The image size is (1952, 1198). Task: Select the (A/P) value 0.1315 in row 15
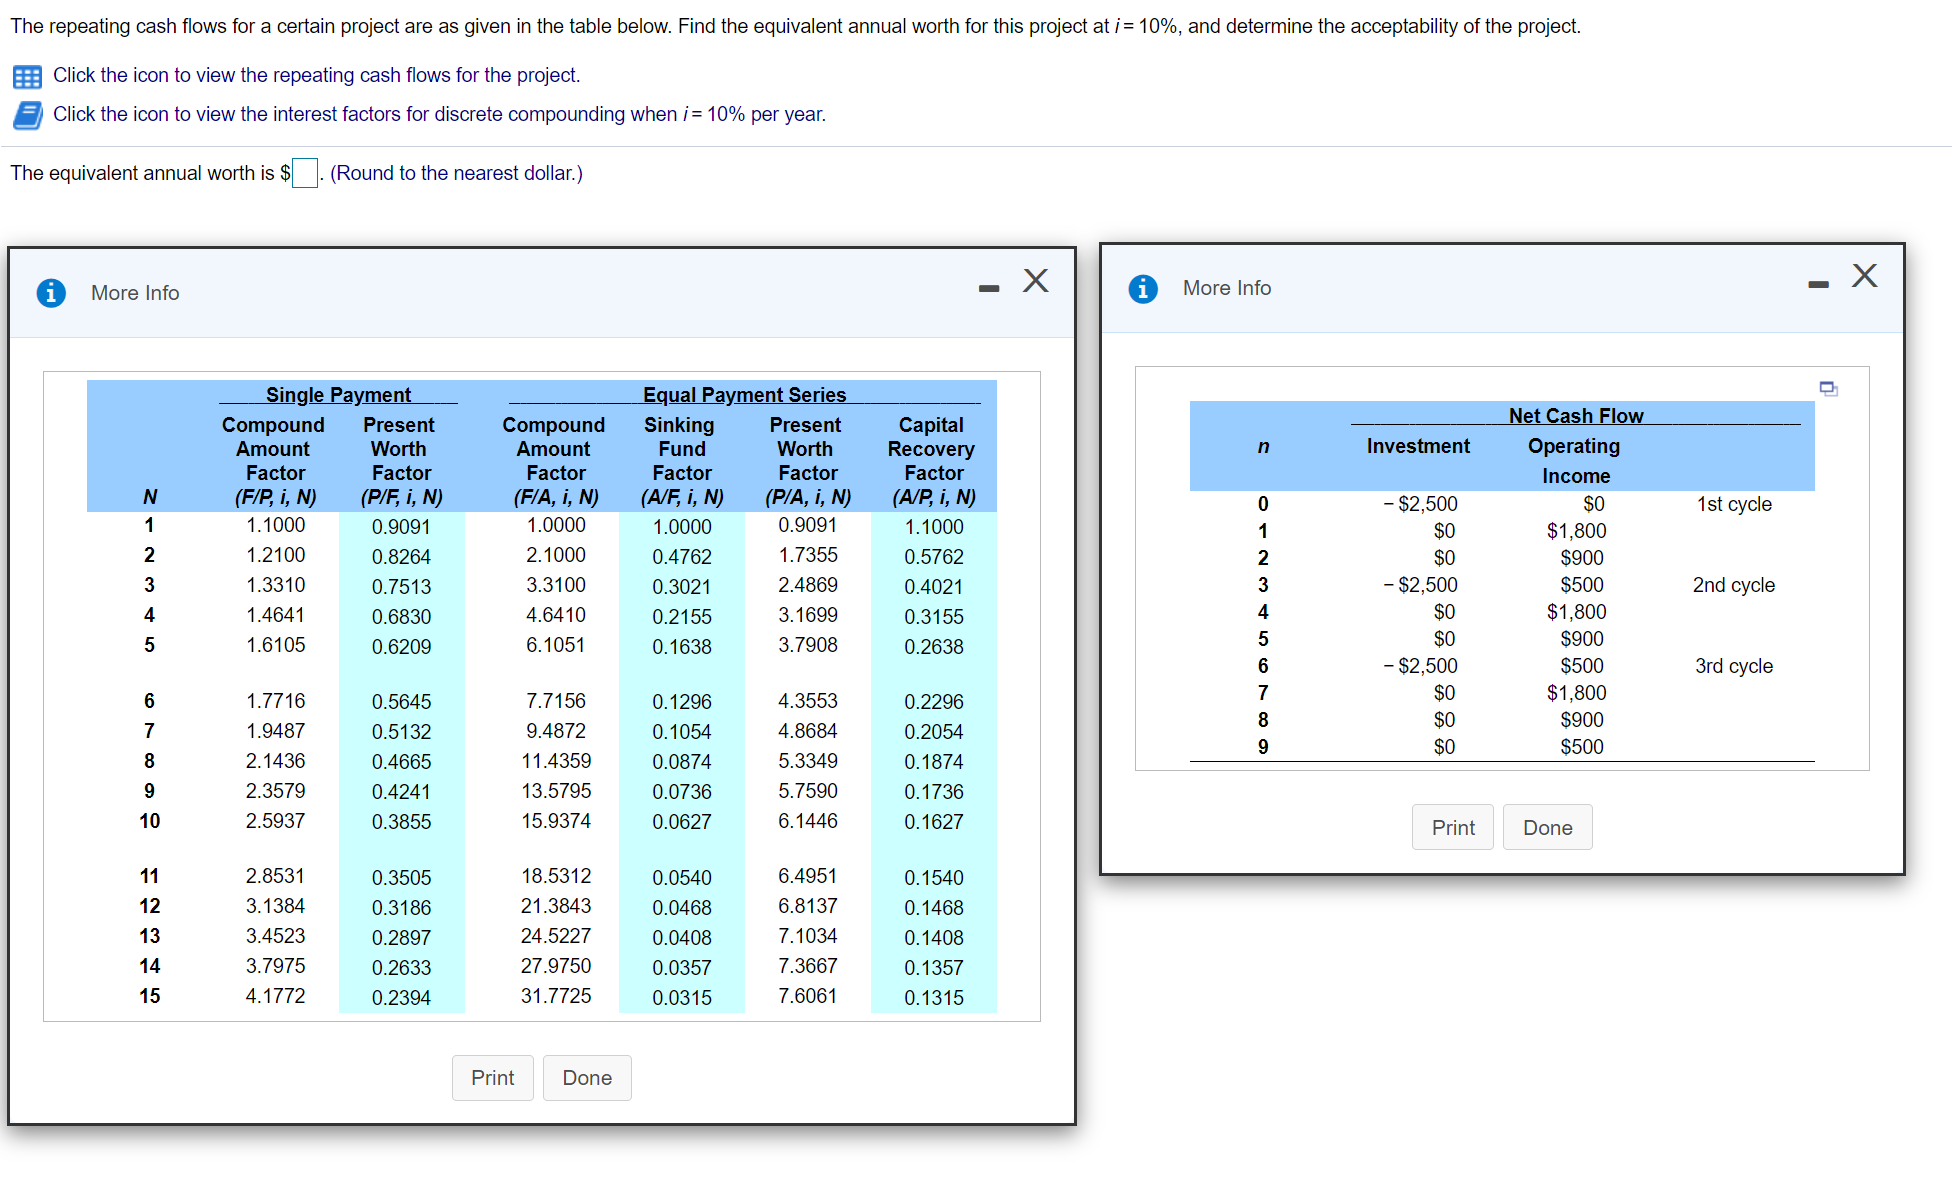coord(934,998)
